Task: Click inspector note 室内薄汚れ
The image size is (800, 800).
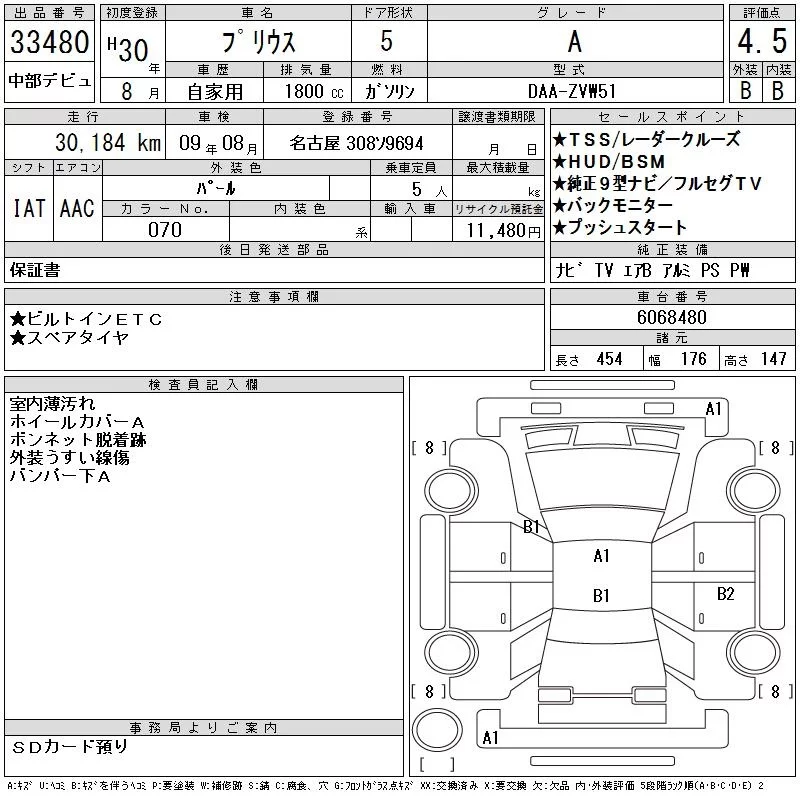Action: coord(53,404)
